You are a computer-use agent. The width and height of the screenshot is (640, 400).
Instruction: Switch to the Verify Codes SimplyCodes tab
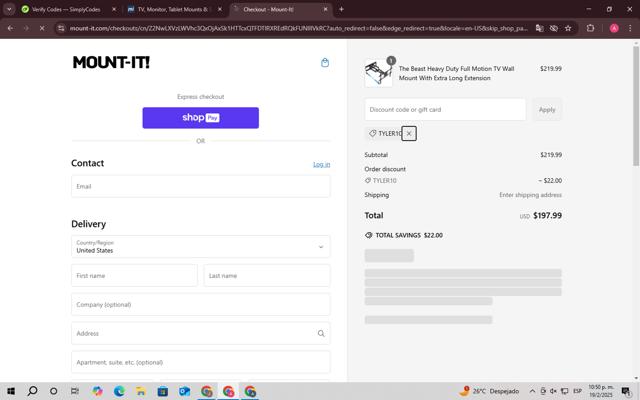65,9
